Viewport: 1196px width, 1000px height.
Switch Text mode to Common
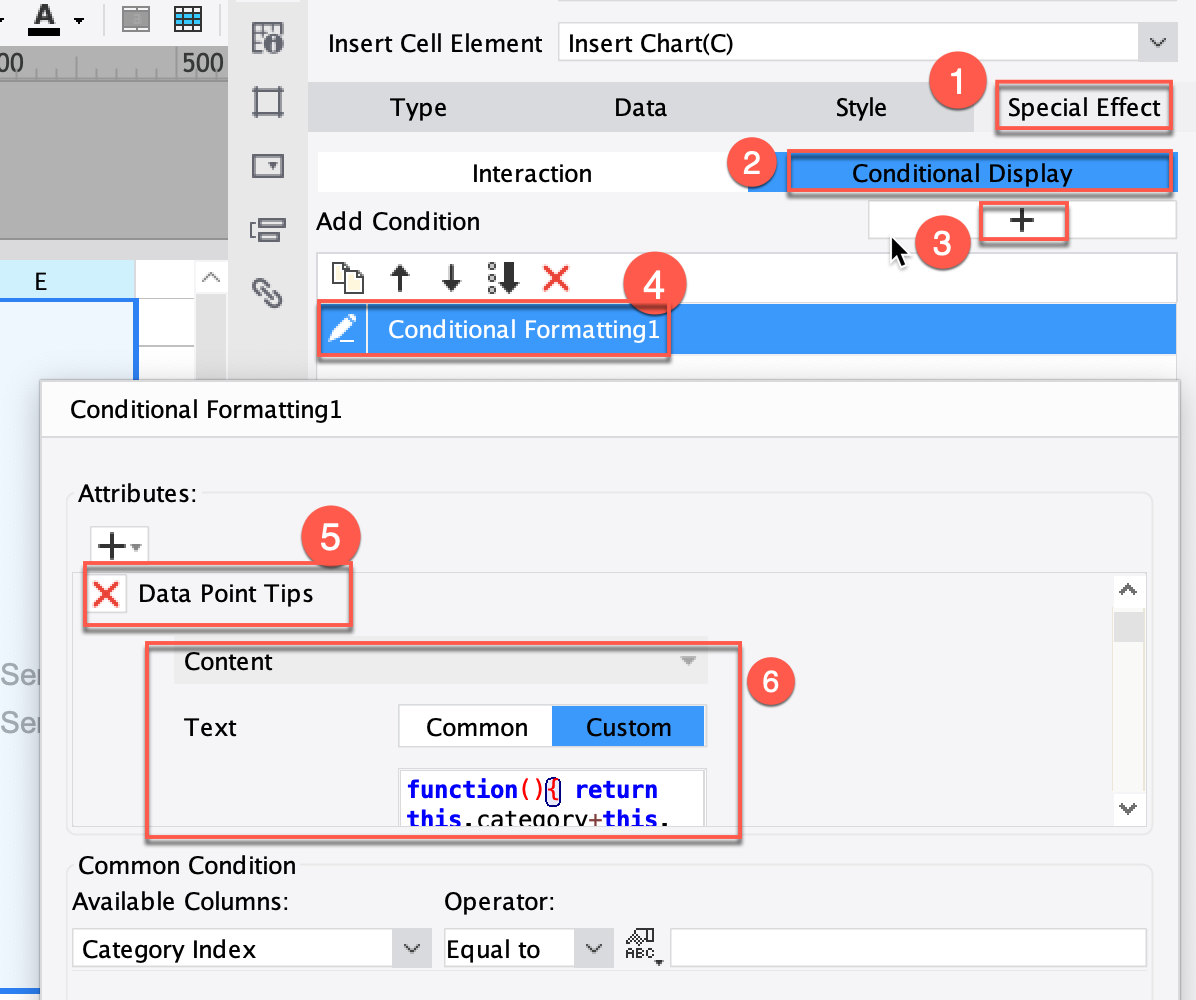(475, 726)
